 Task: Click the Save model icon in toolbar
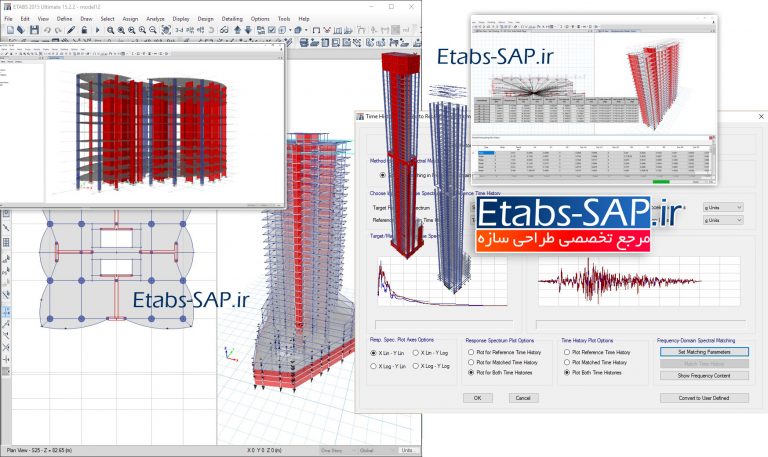click(x=33, y=30)
